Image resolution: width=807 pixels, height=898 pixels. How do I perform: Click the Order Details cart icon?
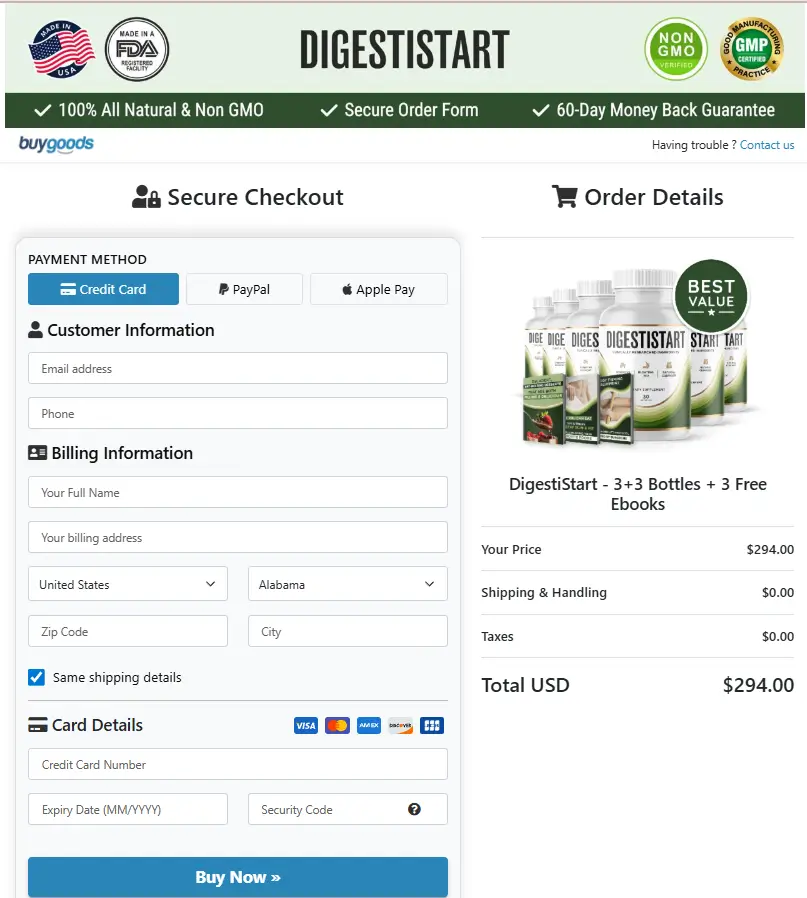click(x=566, y=197)
